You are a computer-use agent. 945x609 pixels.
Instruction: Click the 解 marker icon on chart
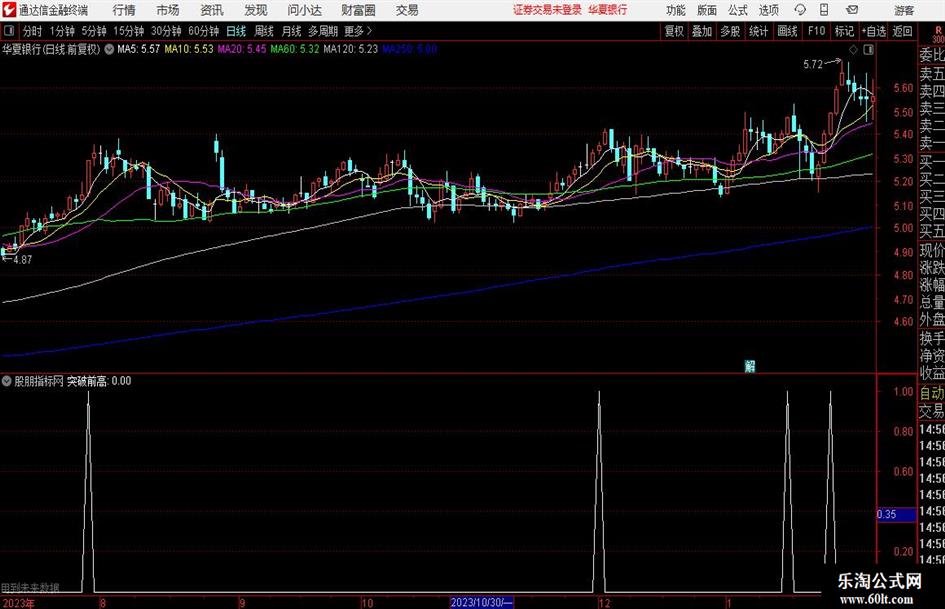[x=750, y=366]
